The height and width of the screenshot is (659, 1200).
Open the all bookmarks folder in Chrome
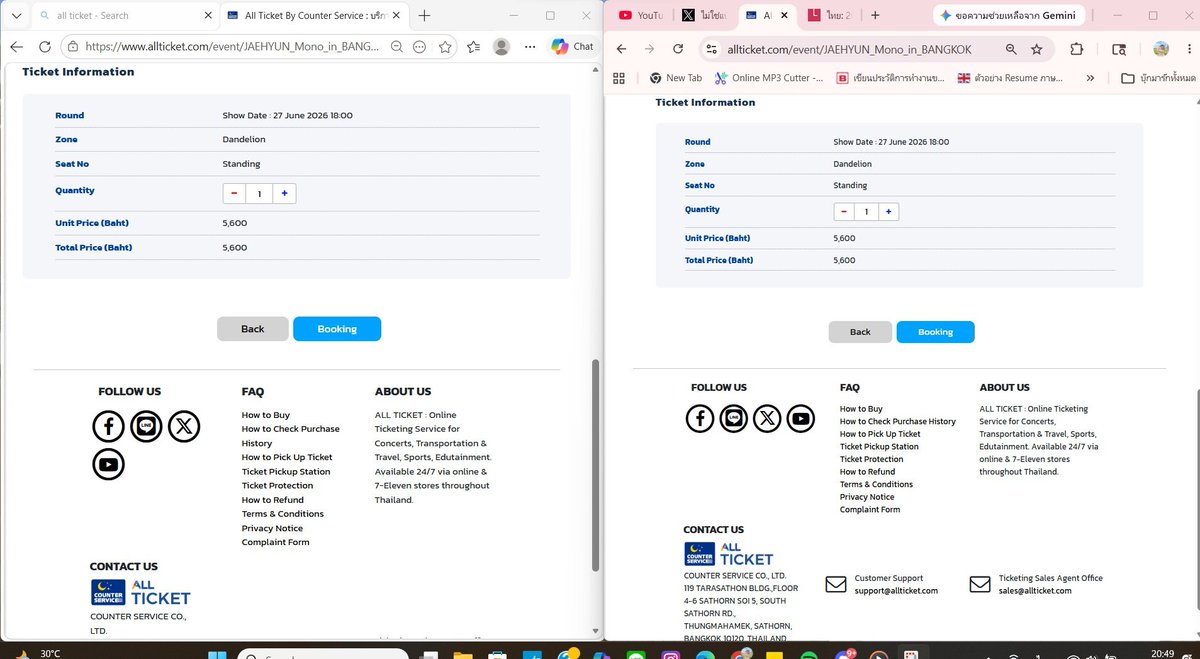point(1158,77)
